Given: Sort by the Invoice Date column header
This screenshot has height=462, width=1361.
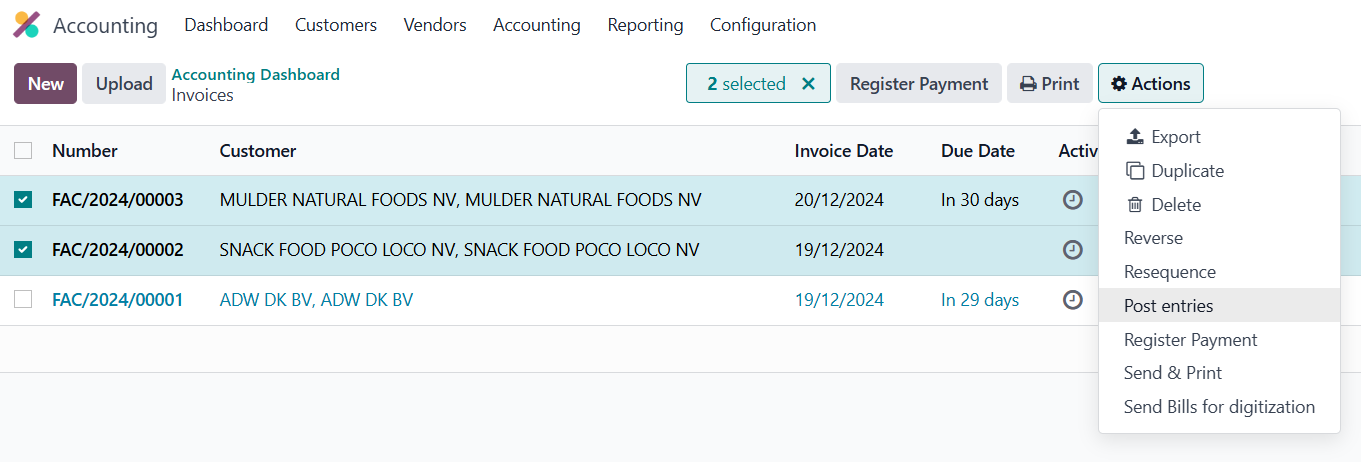Looking at the screenshot, I should pyautogui.click(x=843, y=151).
